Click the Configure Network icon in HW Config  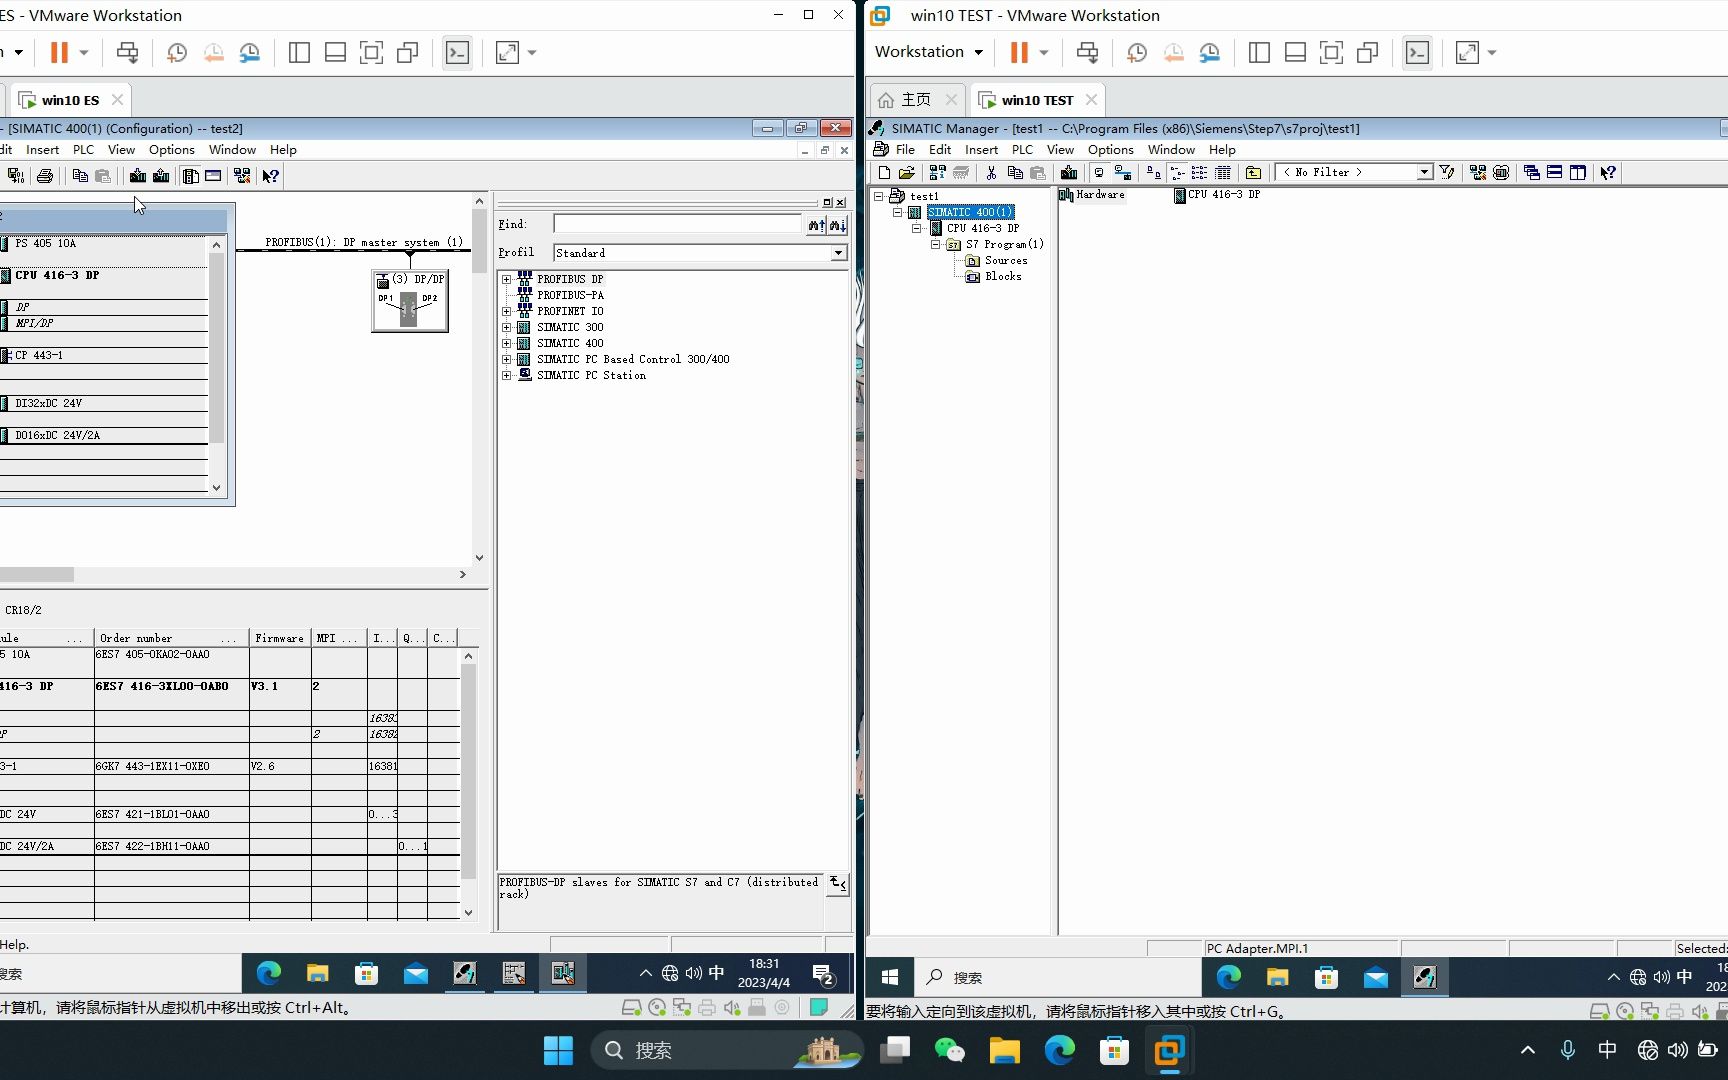242,176
